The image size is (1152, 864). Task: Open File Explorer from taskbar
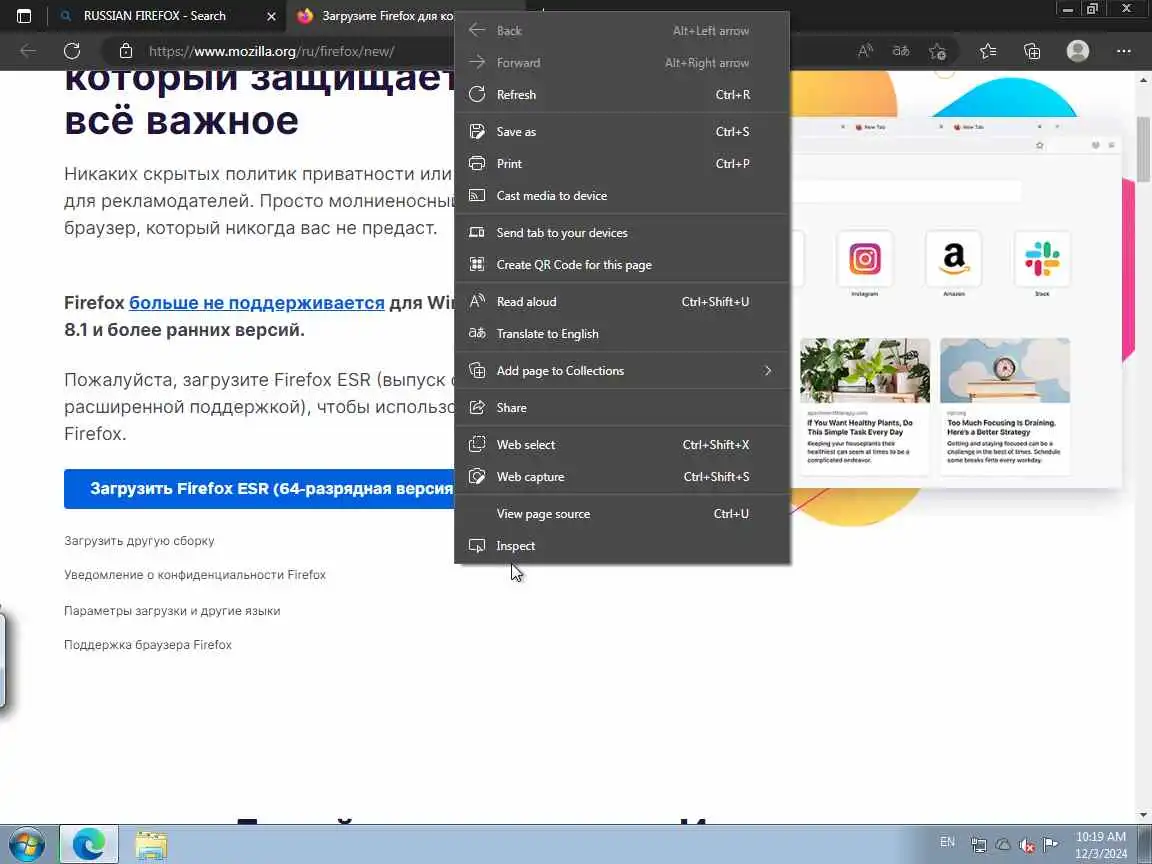151,845
